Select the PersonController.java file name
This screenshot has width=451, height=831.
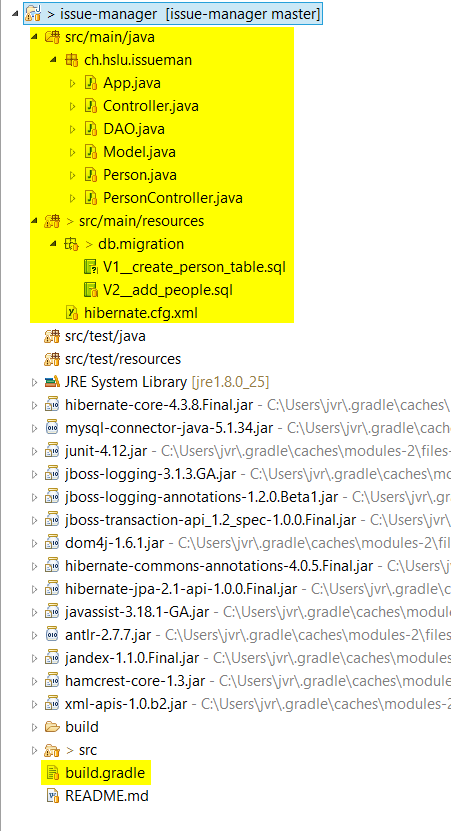click(x=173, y=198)
